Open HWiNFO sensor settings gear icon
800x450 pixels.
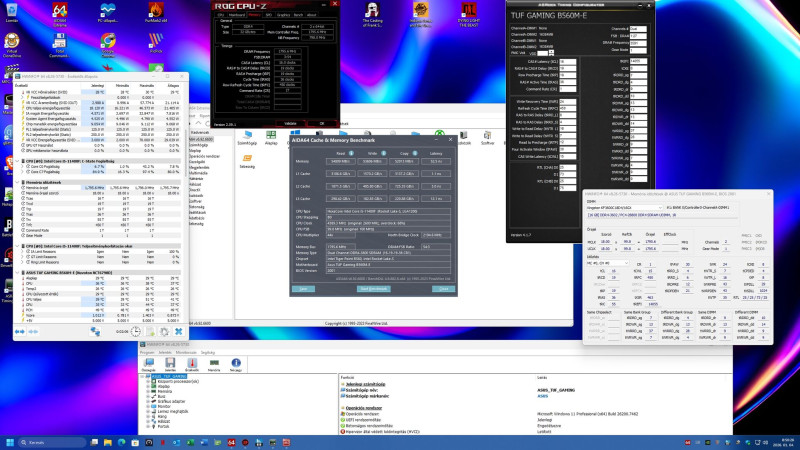pyautogui.click(x=164, y=332)
